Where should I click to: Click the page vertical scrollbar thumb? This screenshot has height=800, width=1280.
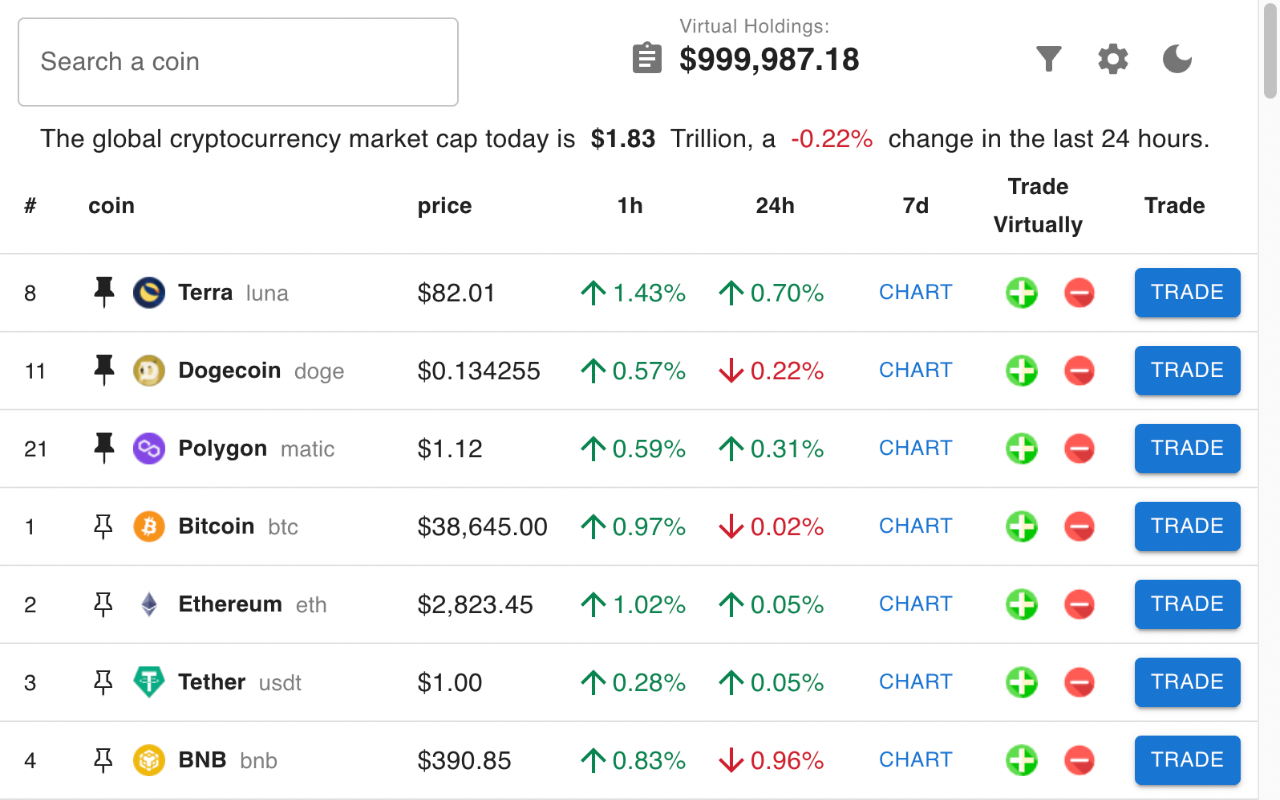tap(1270, 50)
